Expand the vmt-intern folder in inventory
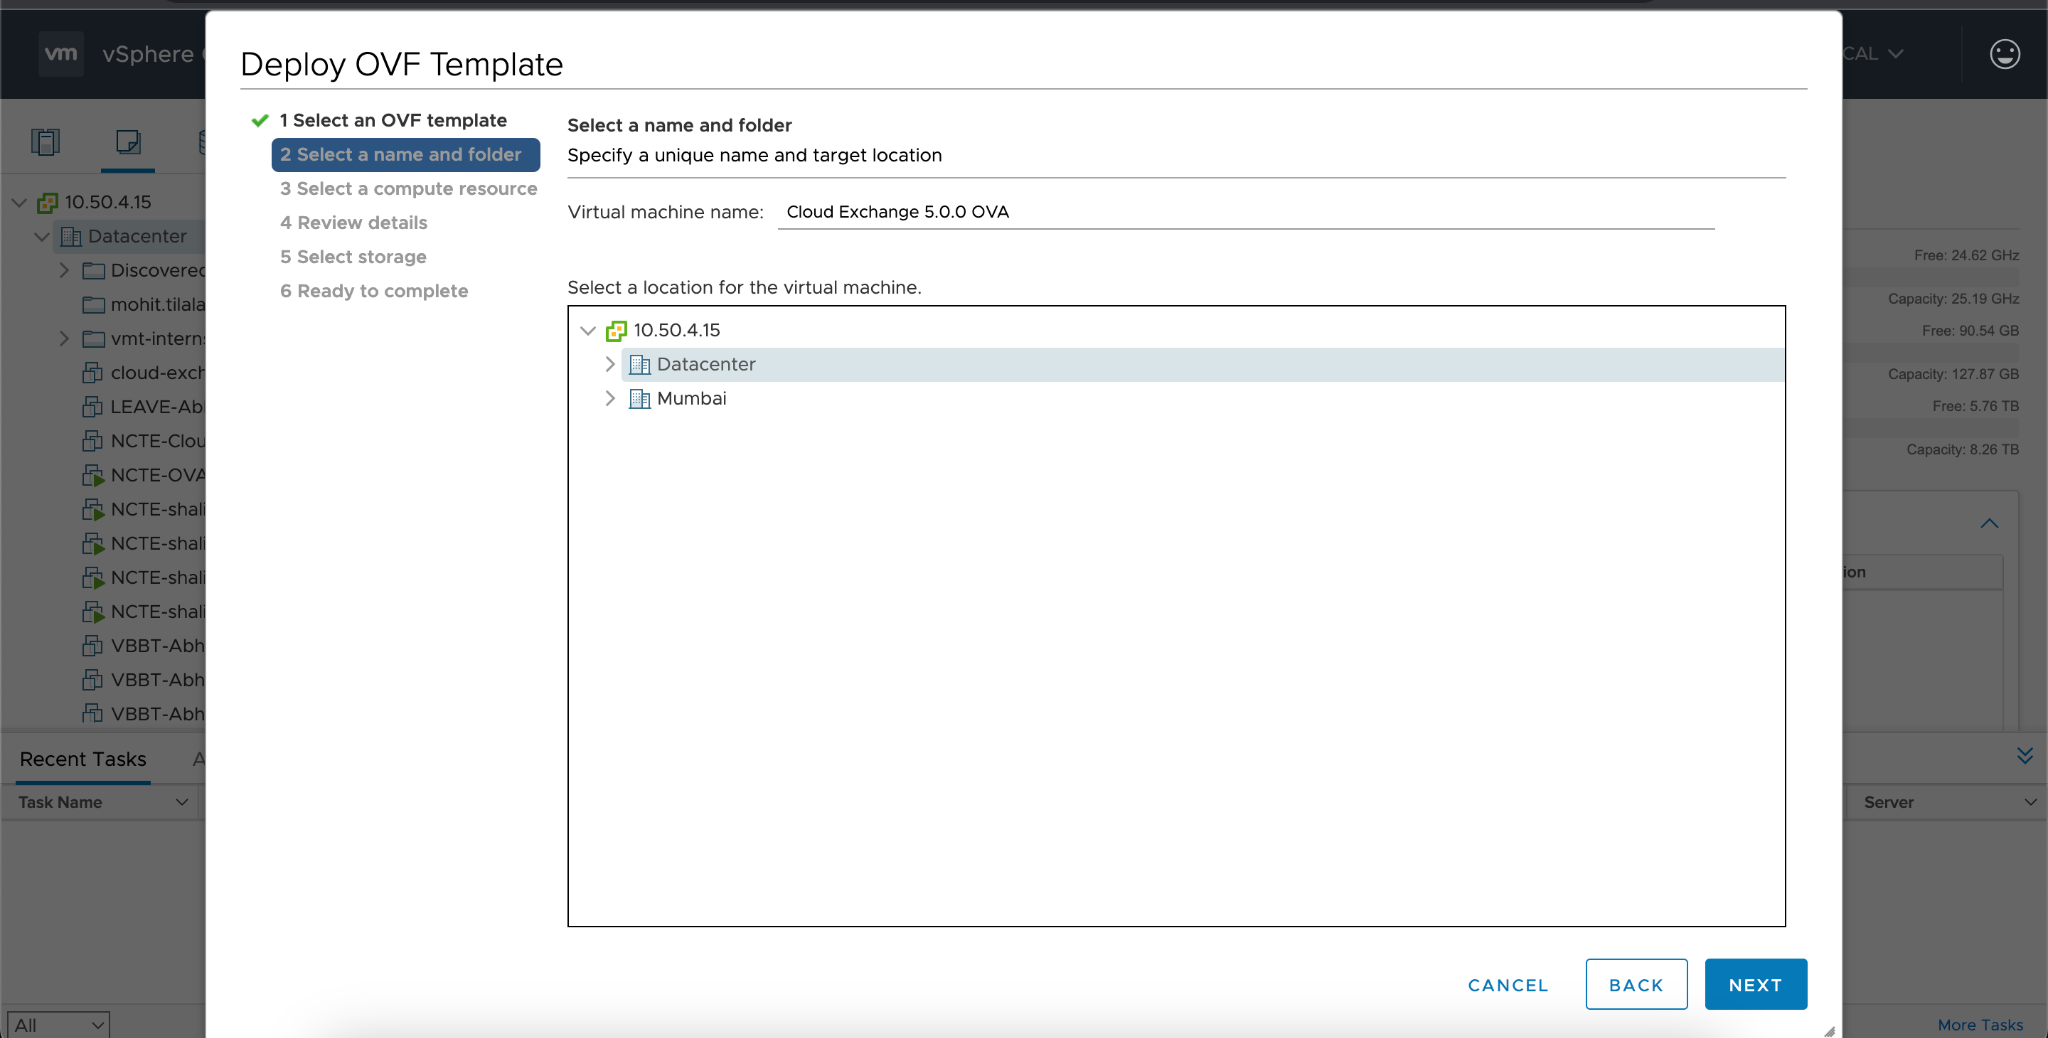This screenshot has height=1038, width=2048. click(64, 338)
